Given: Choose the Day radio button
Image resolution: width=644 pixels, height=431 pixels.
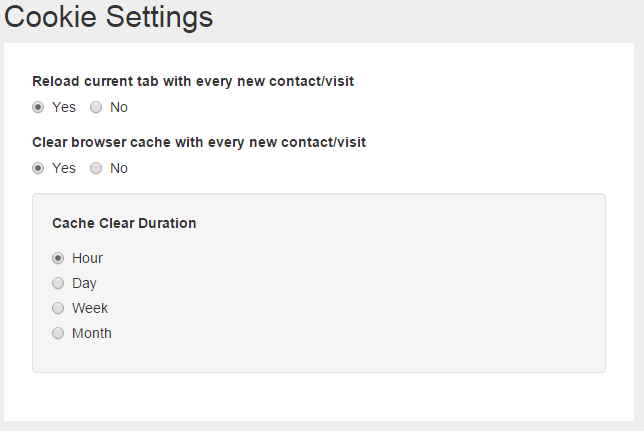Looking at the screenshot, I should 58,283.
